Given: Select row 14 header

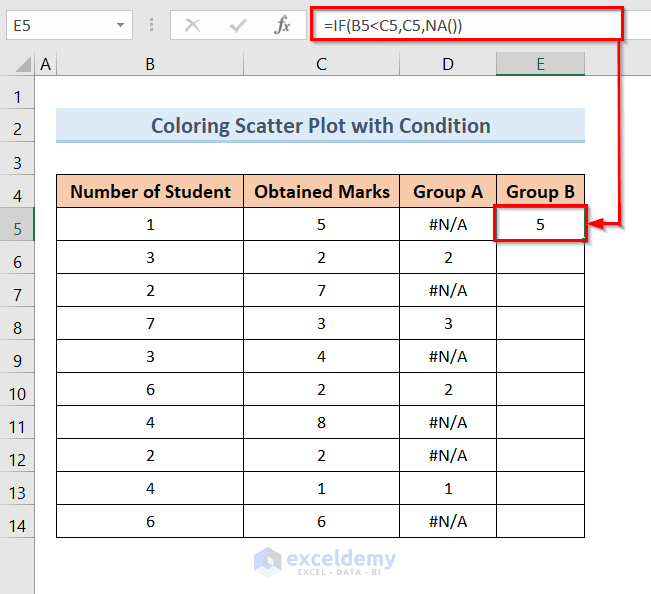Looking at the screenshot, I should click(x=17, y=523).
